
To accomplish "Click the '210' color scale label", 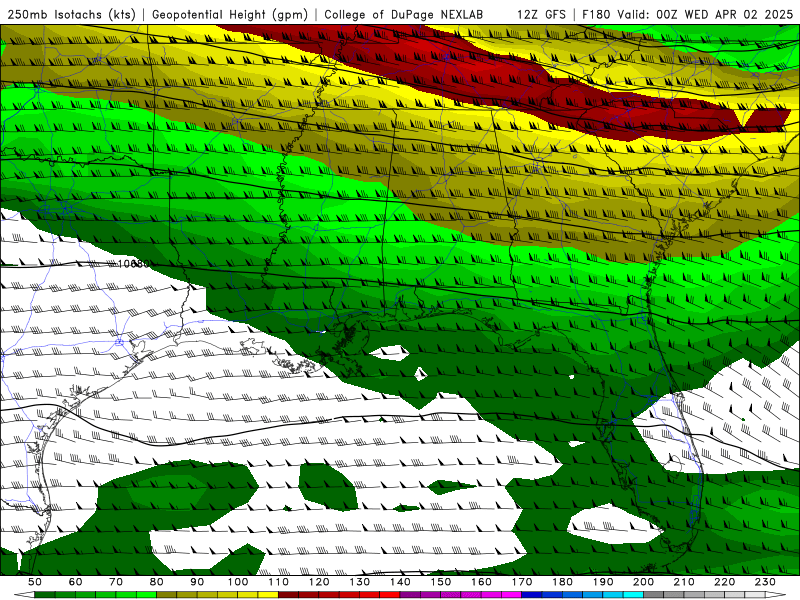I will [684, 582].
